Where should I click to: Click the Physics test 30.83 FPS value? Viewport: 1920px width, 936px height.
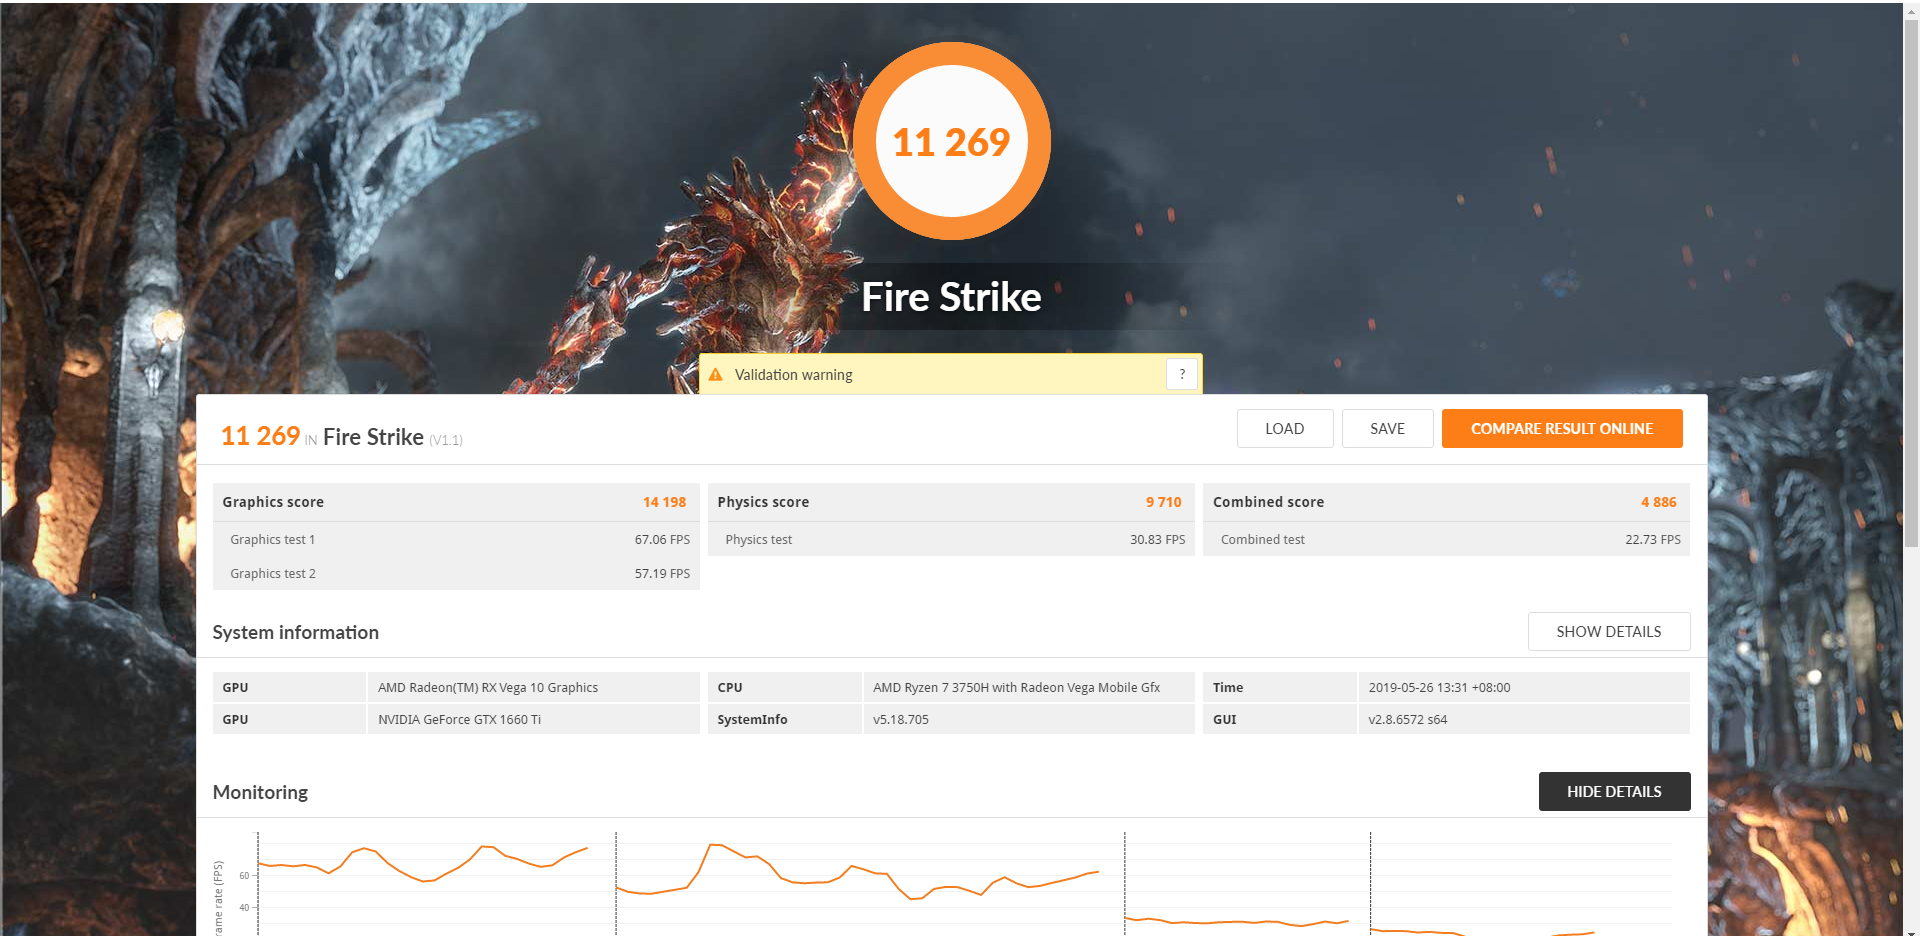tap(1157, 539)
